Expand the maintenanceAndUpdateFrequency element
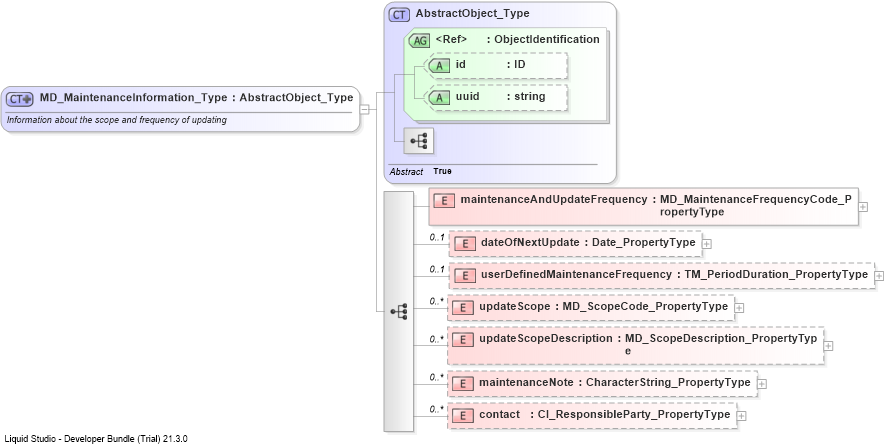 point(863,207)
